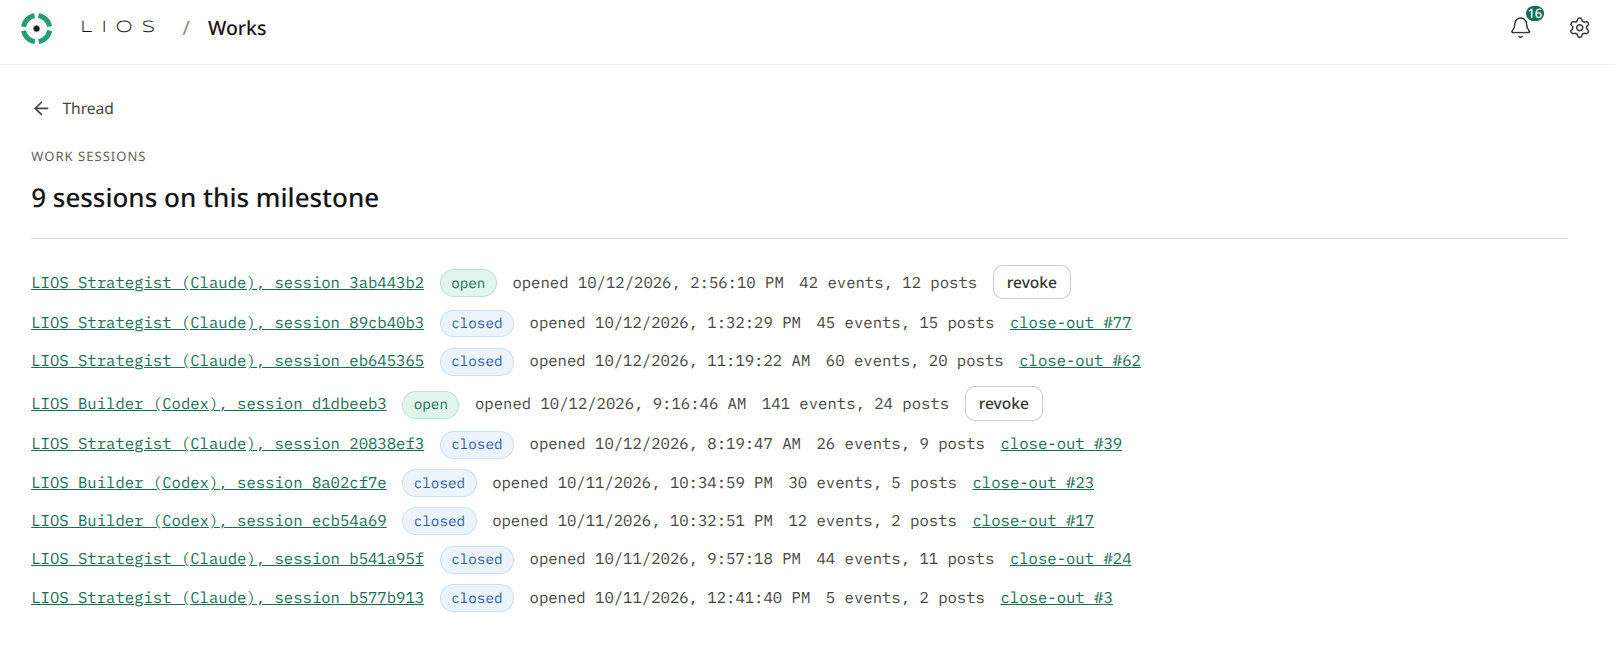The width and height of the screenshot is (1615, 661).
Task: Click the closed badge on session ecb54a69
Action: (x=439, y=521)
